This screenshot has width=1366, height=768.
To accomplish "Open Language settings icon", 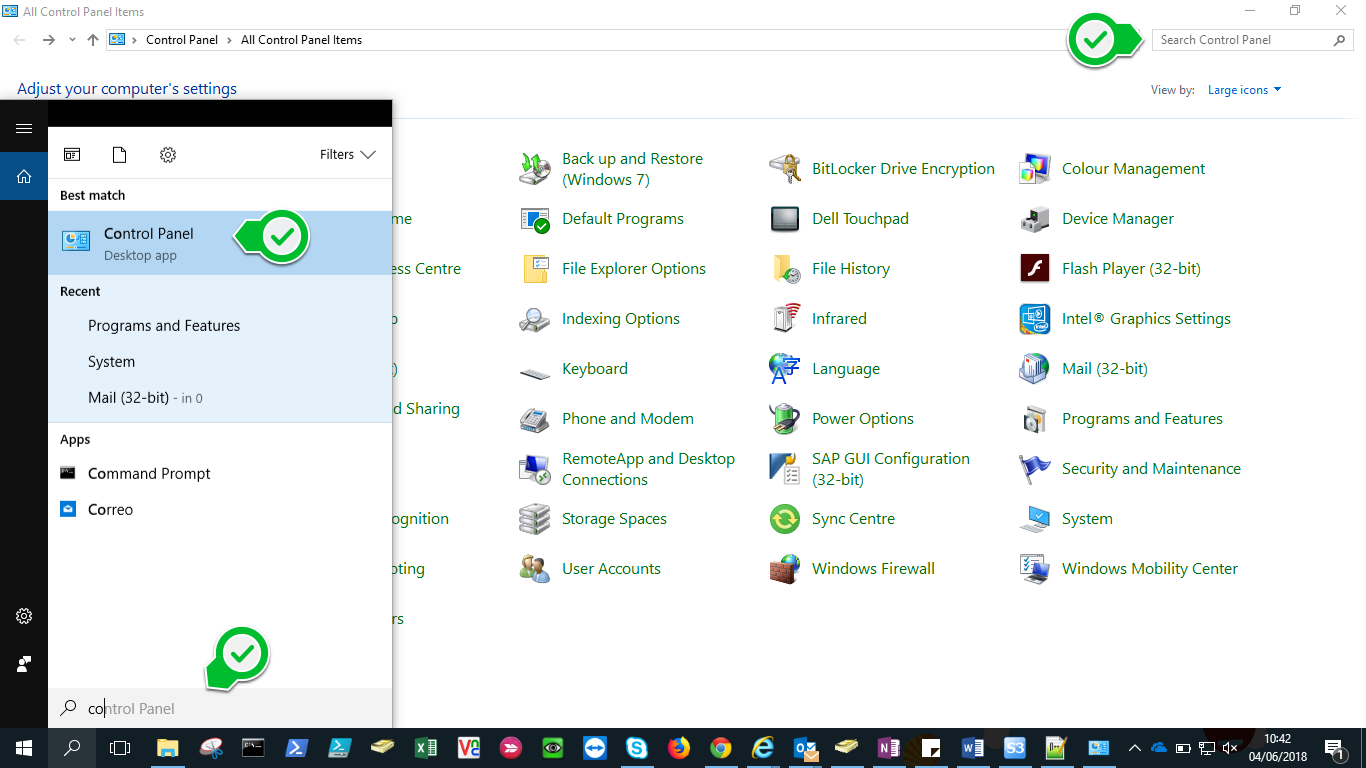I will 785,369.
